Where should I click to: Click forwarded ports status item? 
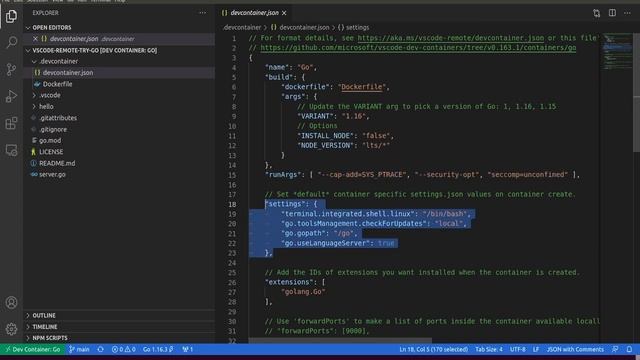coord(187,349)
